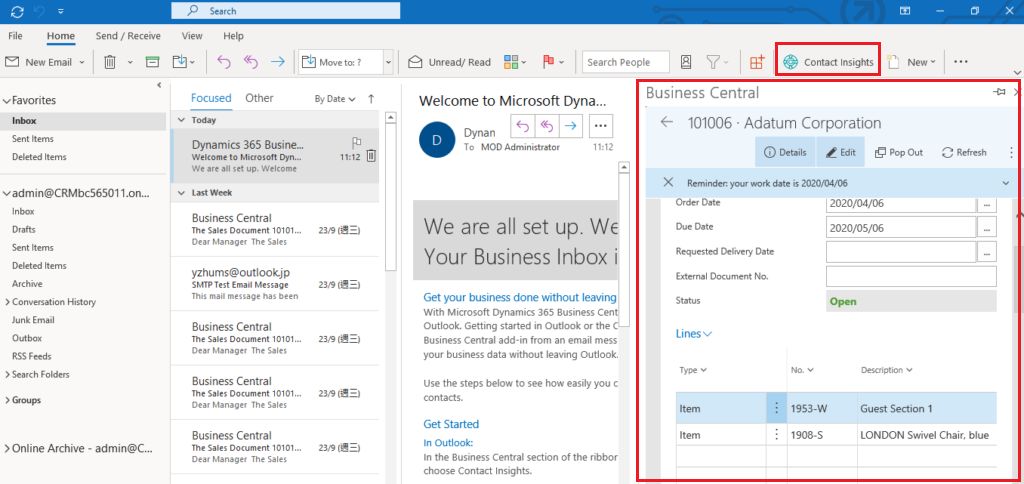Open the New Email dropdown arrow
Screen dimensions: 1024x484
[x=82, y=62]
